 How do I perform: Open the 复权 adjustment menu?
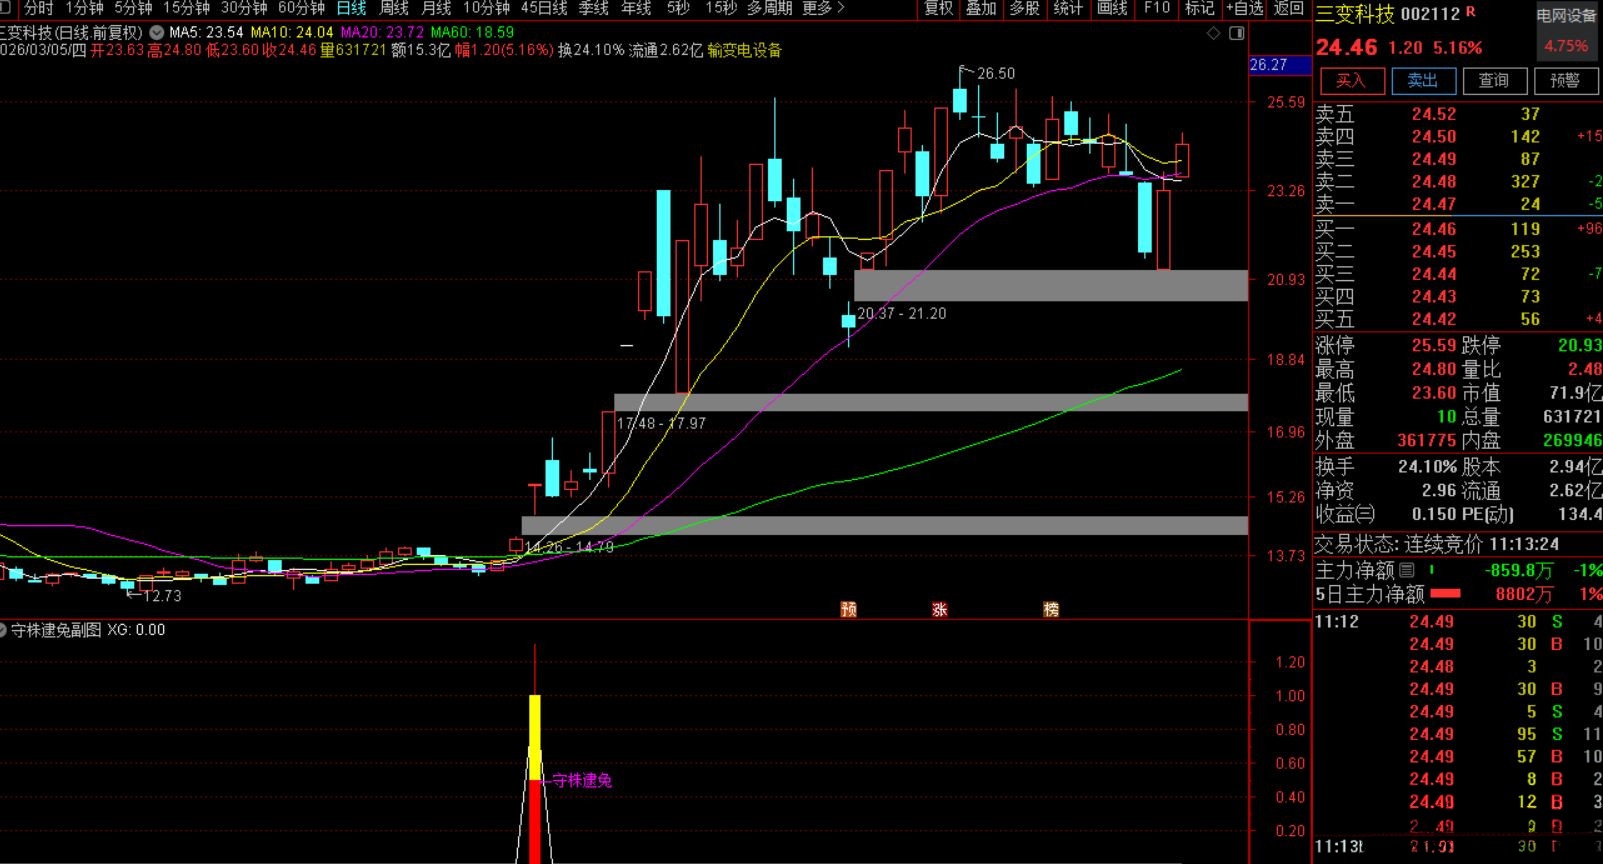[x=938, y=8]
